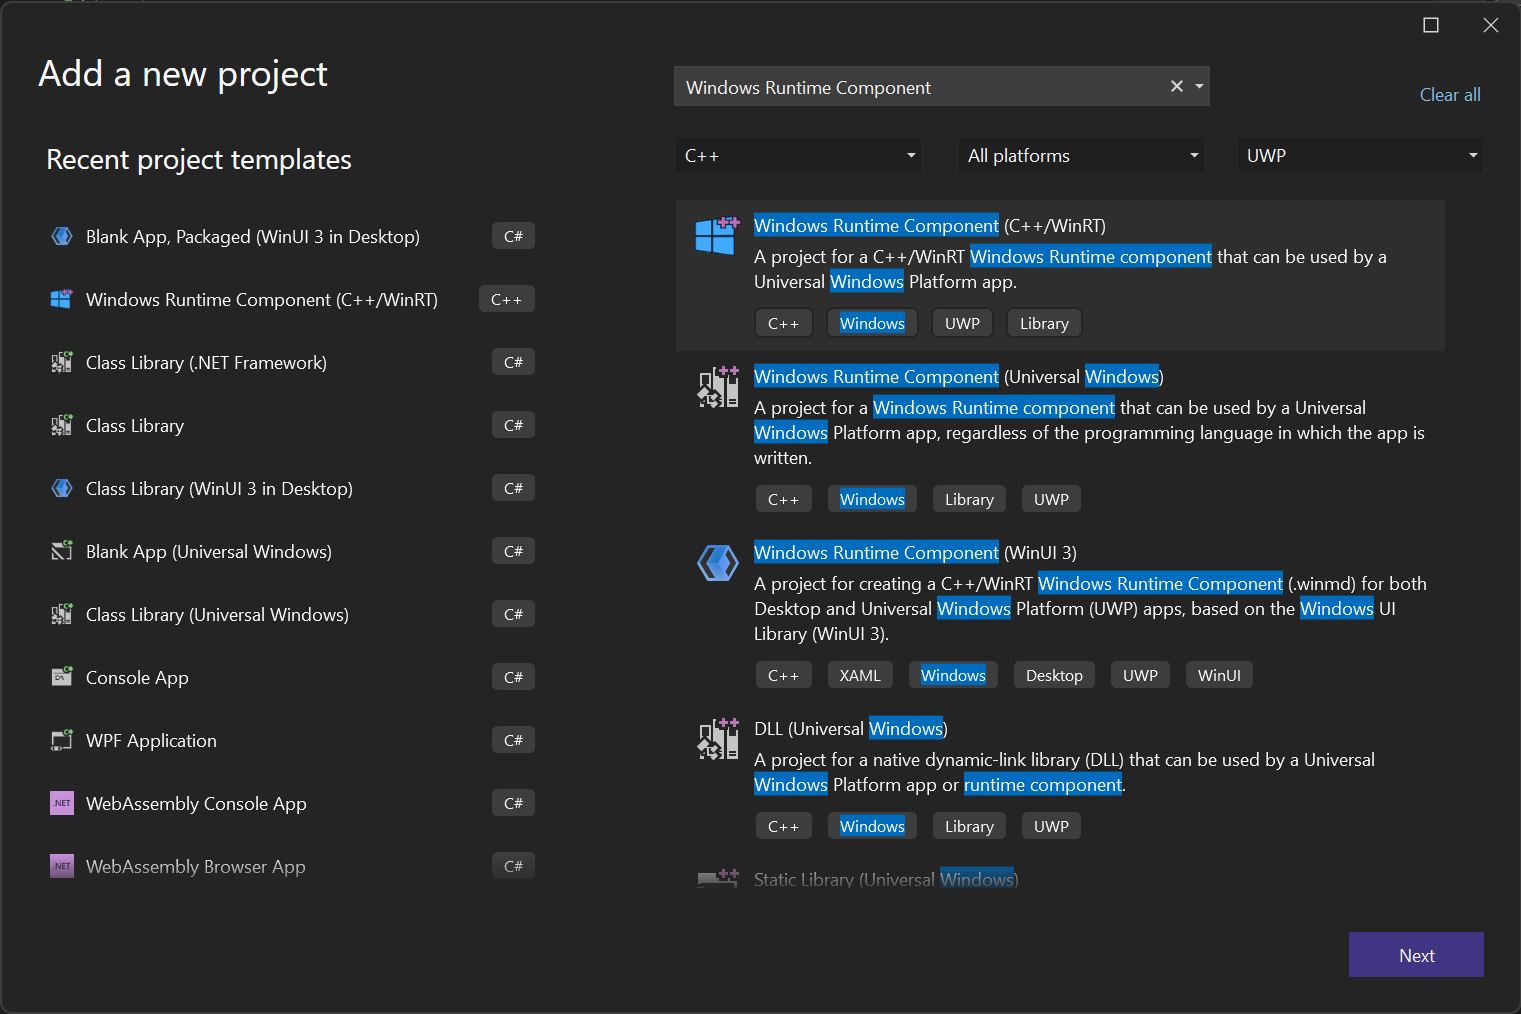The height and width of the screenshot is (1014, 1521).
Task: Click inside the template search field
Action: pyautogui.click(x=920, y=87)
